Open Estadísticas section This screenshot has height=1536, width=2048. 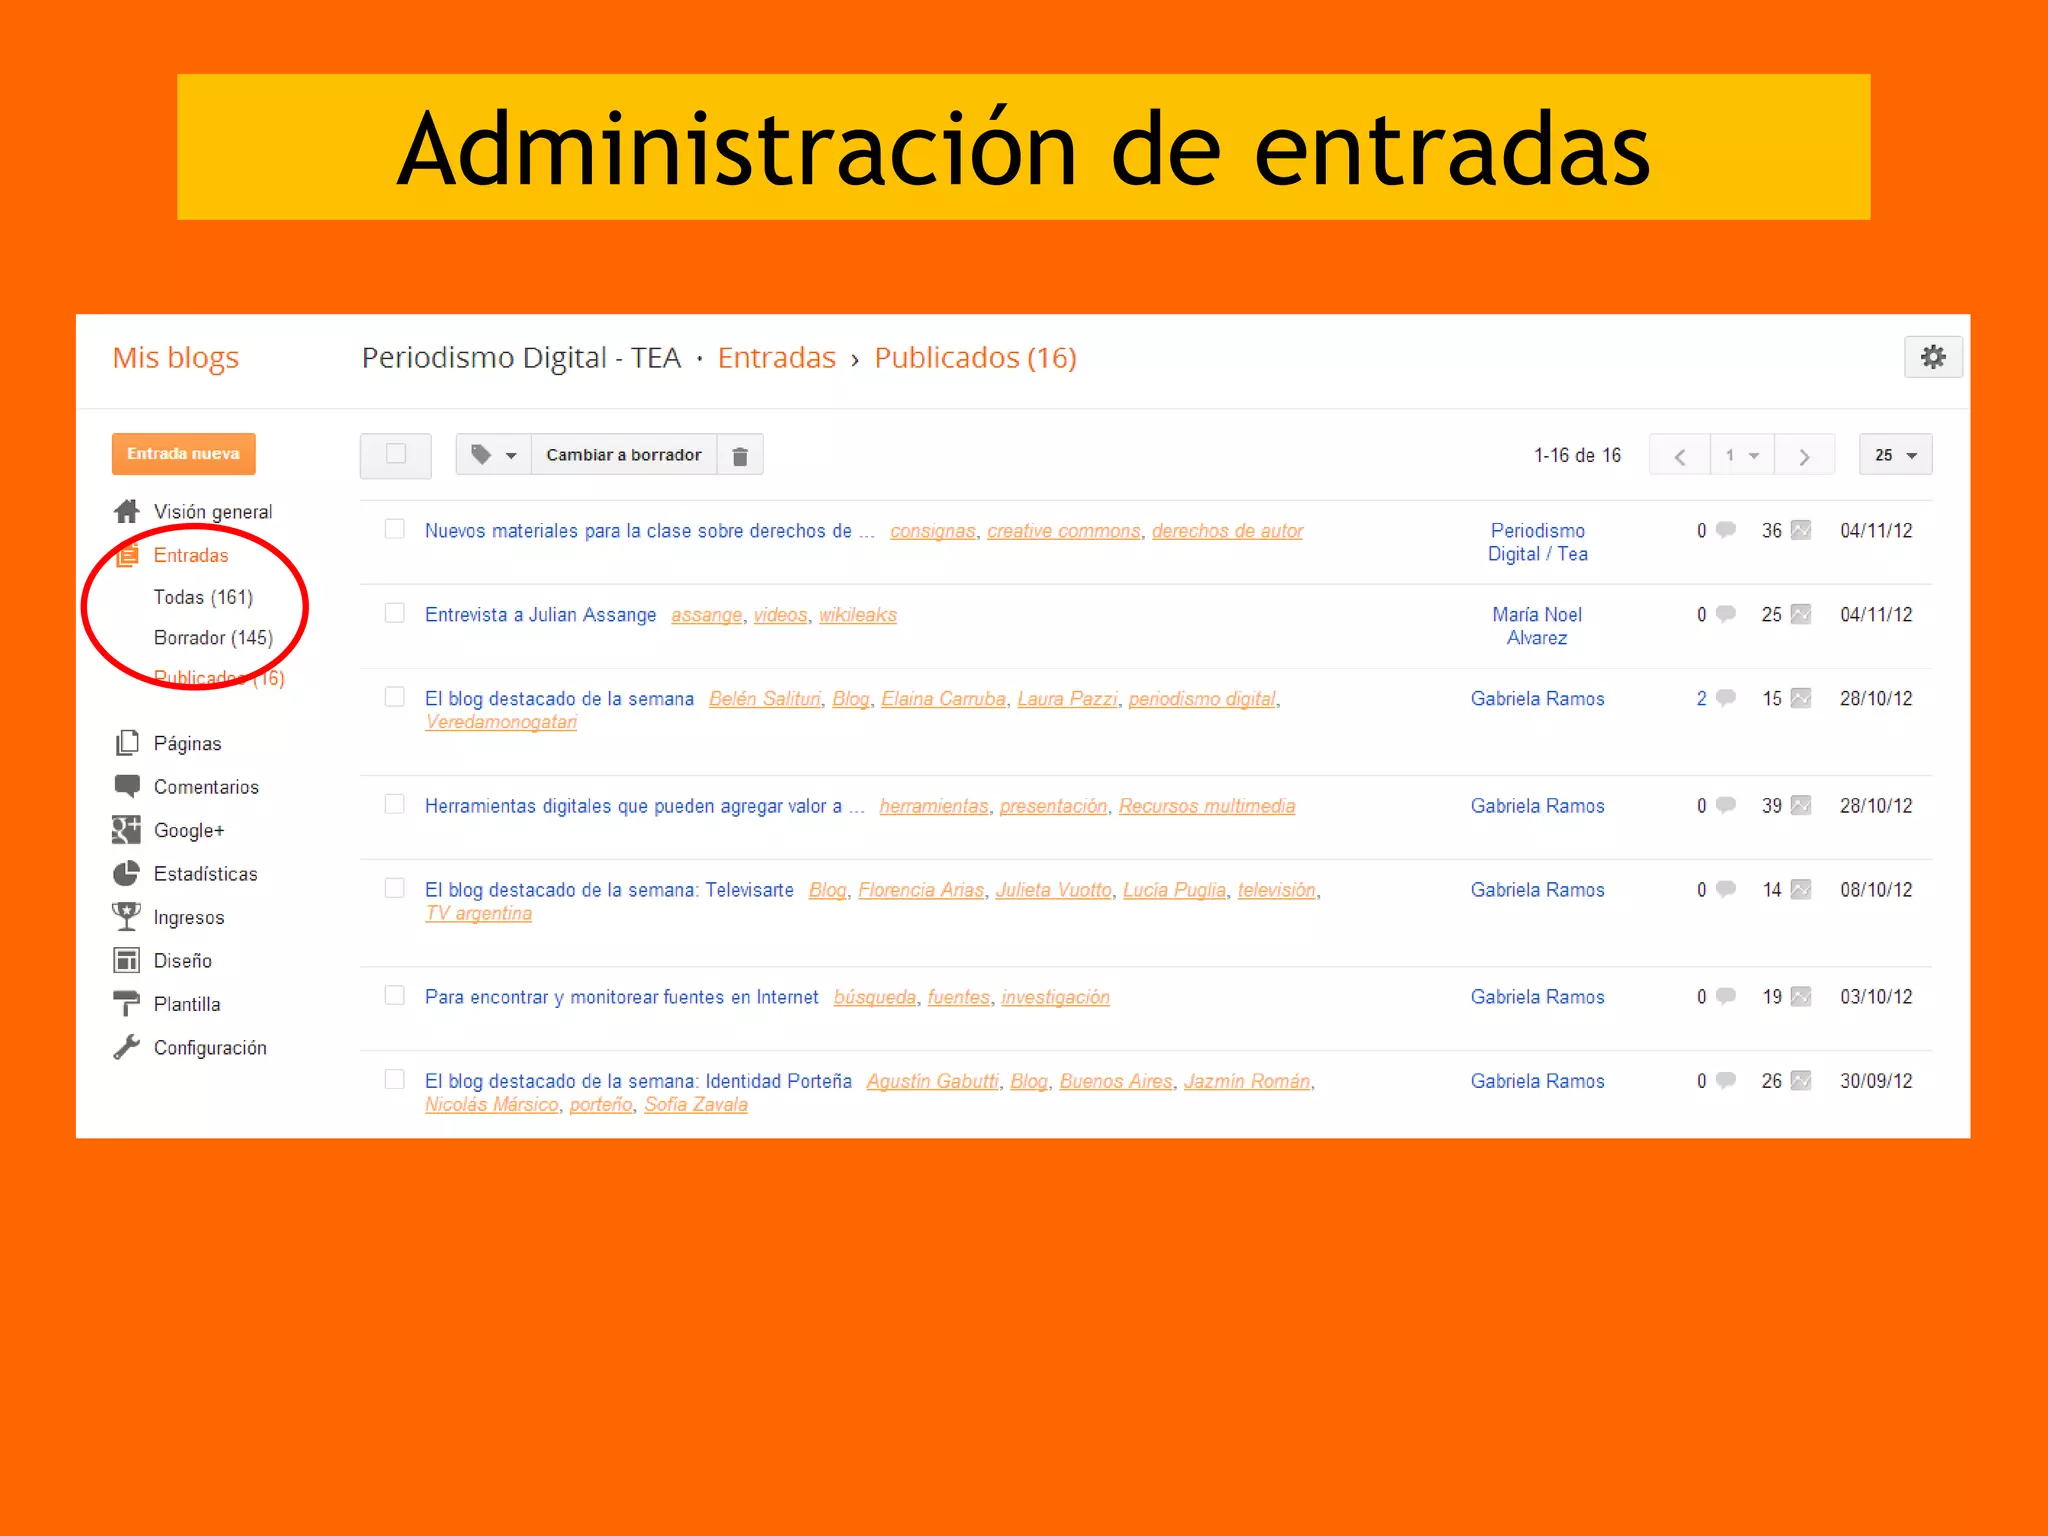coord(205,874)
